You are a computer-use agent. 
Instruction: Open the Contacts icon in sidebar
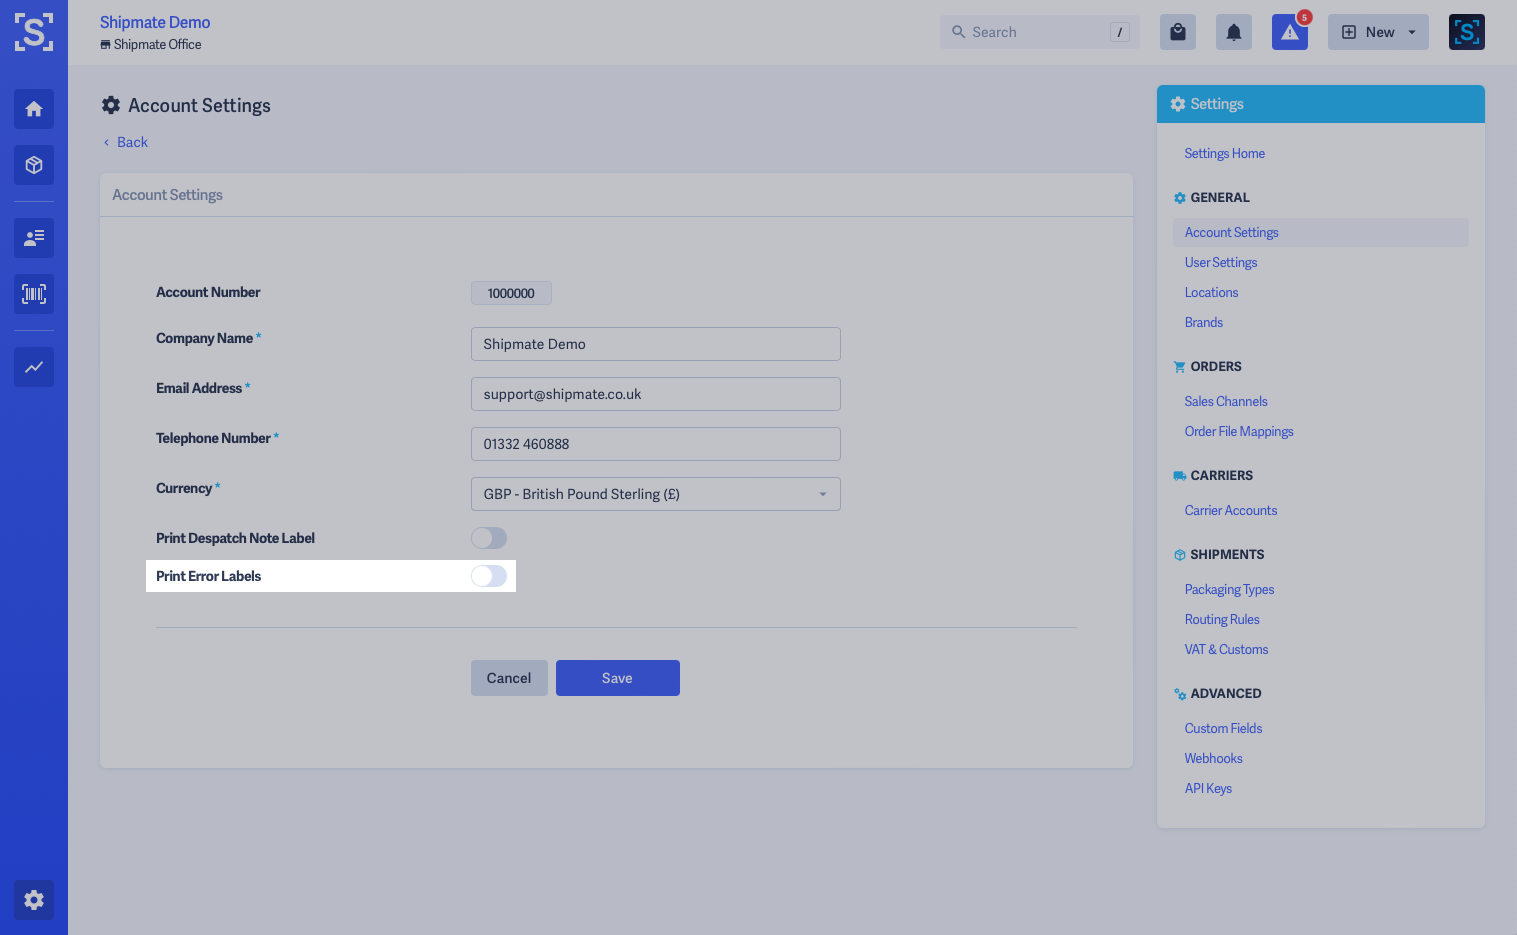[34, 238]
